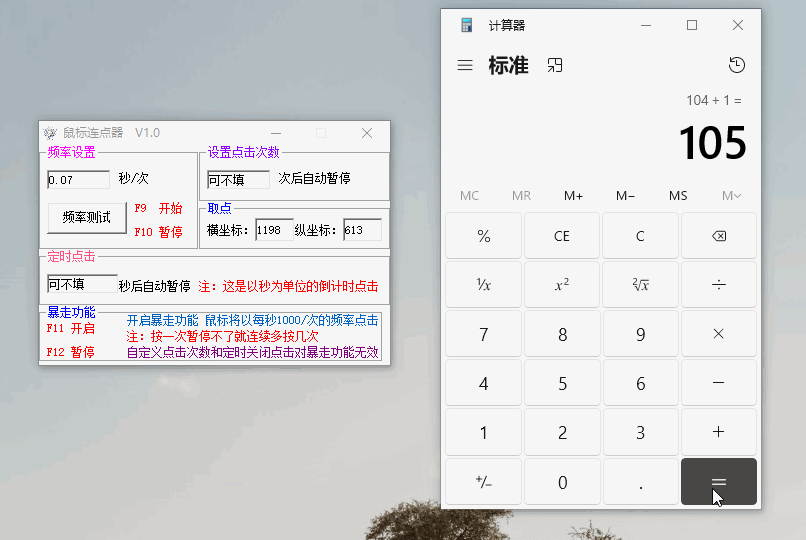Screen dimensions: 806x540
Task: Click the 3 digit key
Action: 640,432
